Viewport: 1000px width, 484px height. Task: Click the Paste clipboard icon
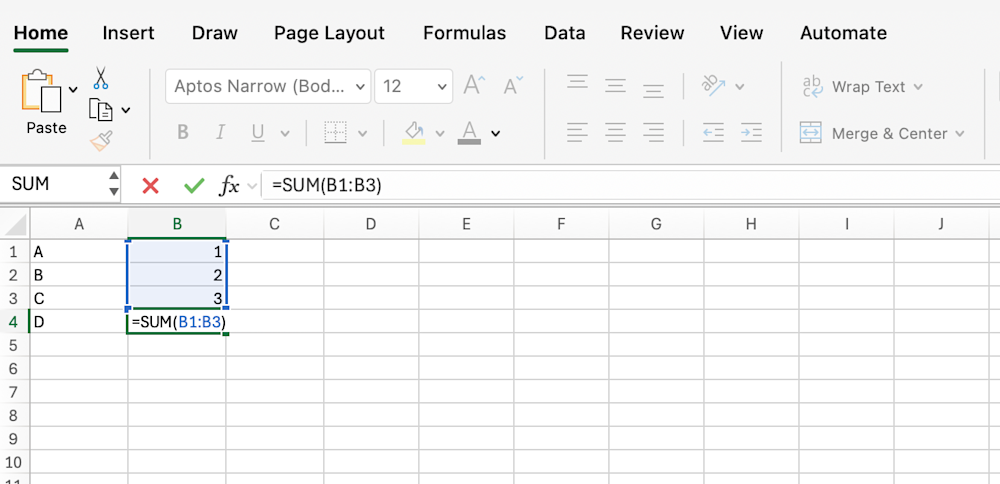(x=42, y=91)
